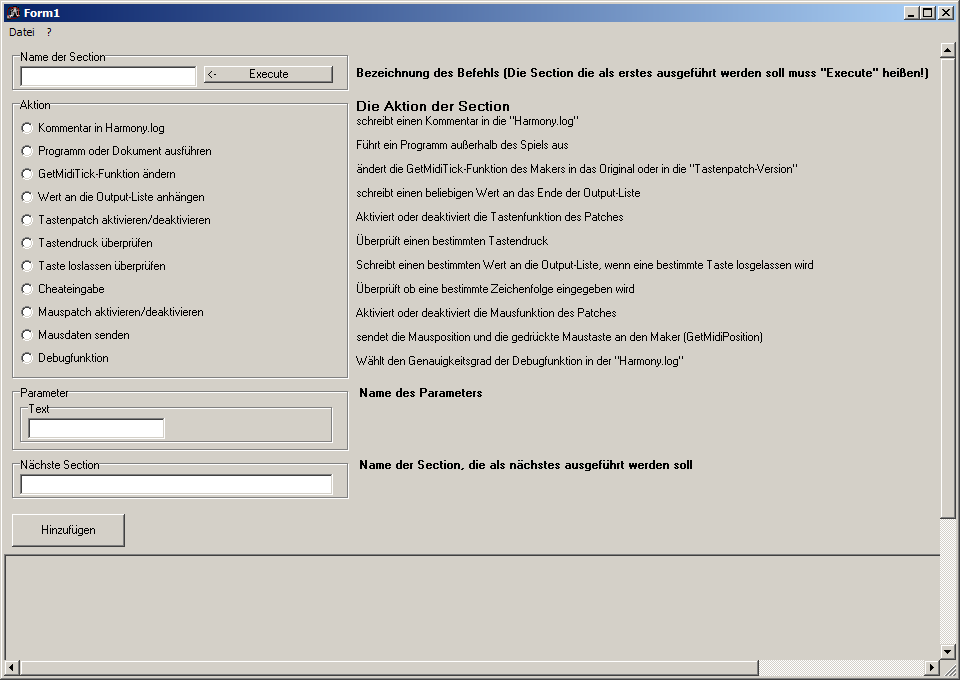Screen dimensions: 960x680
Task: Choose 'Mauspatch aktivieren/deaktivieren' option
Action: (27, 312)
